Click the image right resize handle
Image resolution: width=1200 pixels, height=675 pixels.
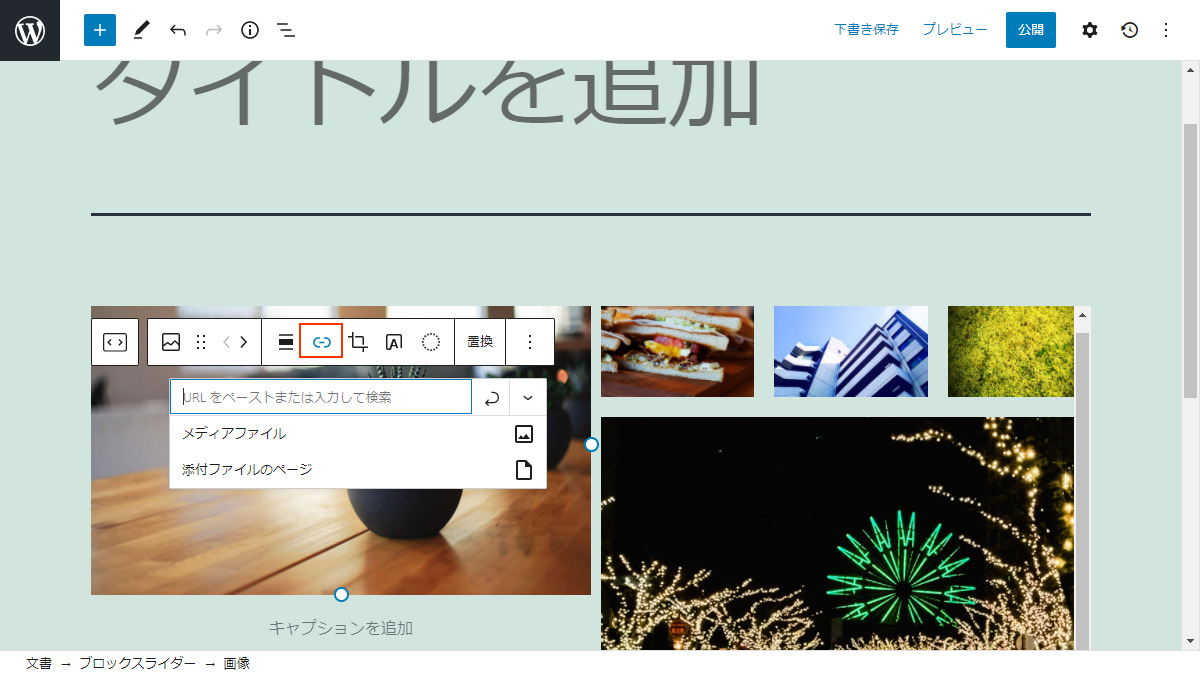pyautogui.click(x=591, y=444)
